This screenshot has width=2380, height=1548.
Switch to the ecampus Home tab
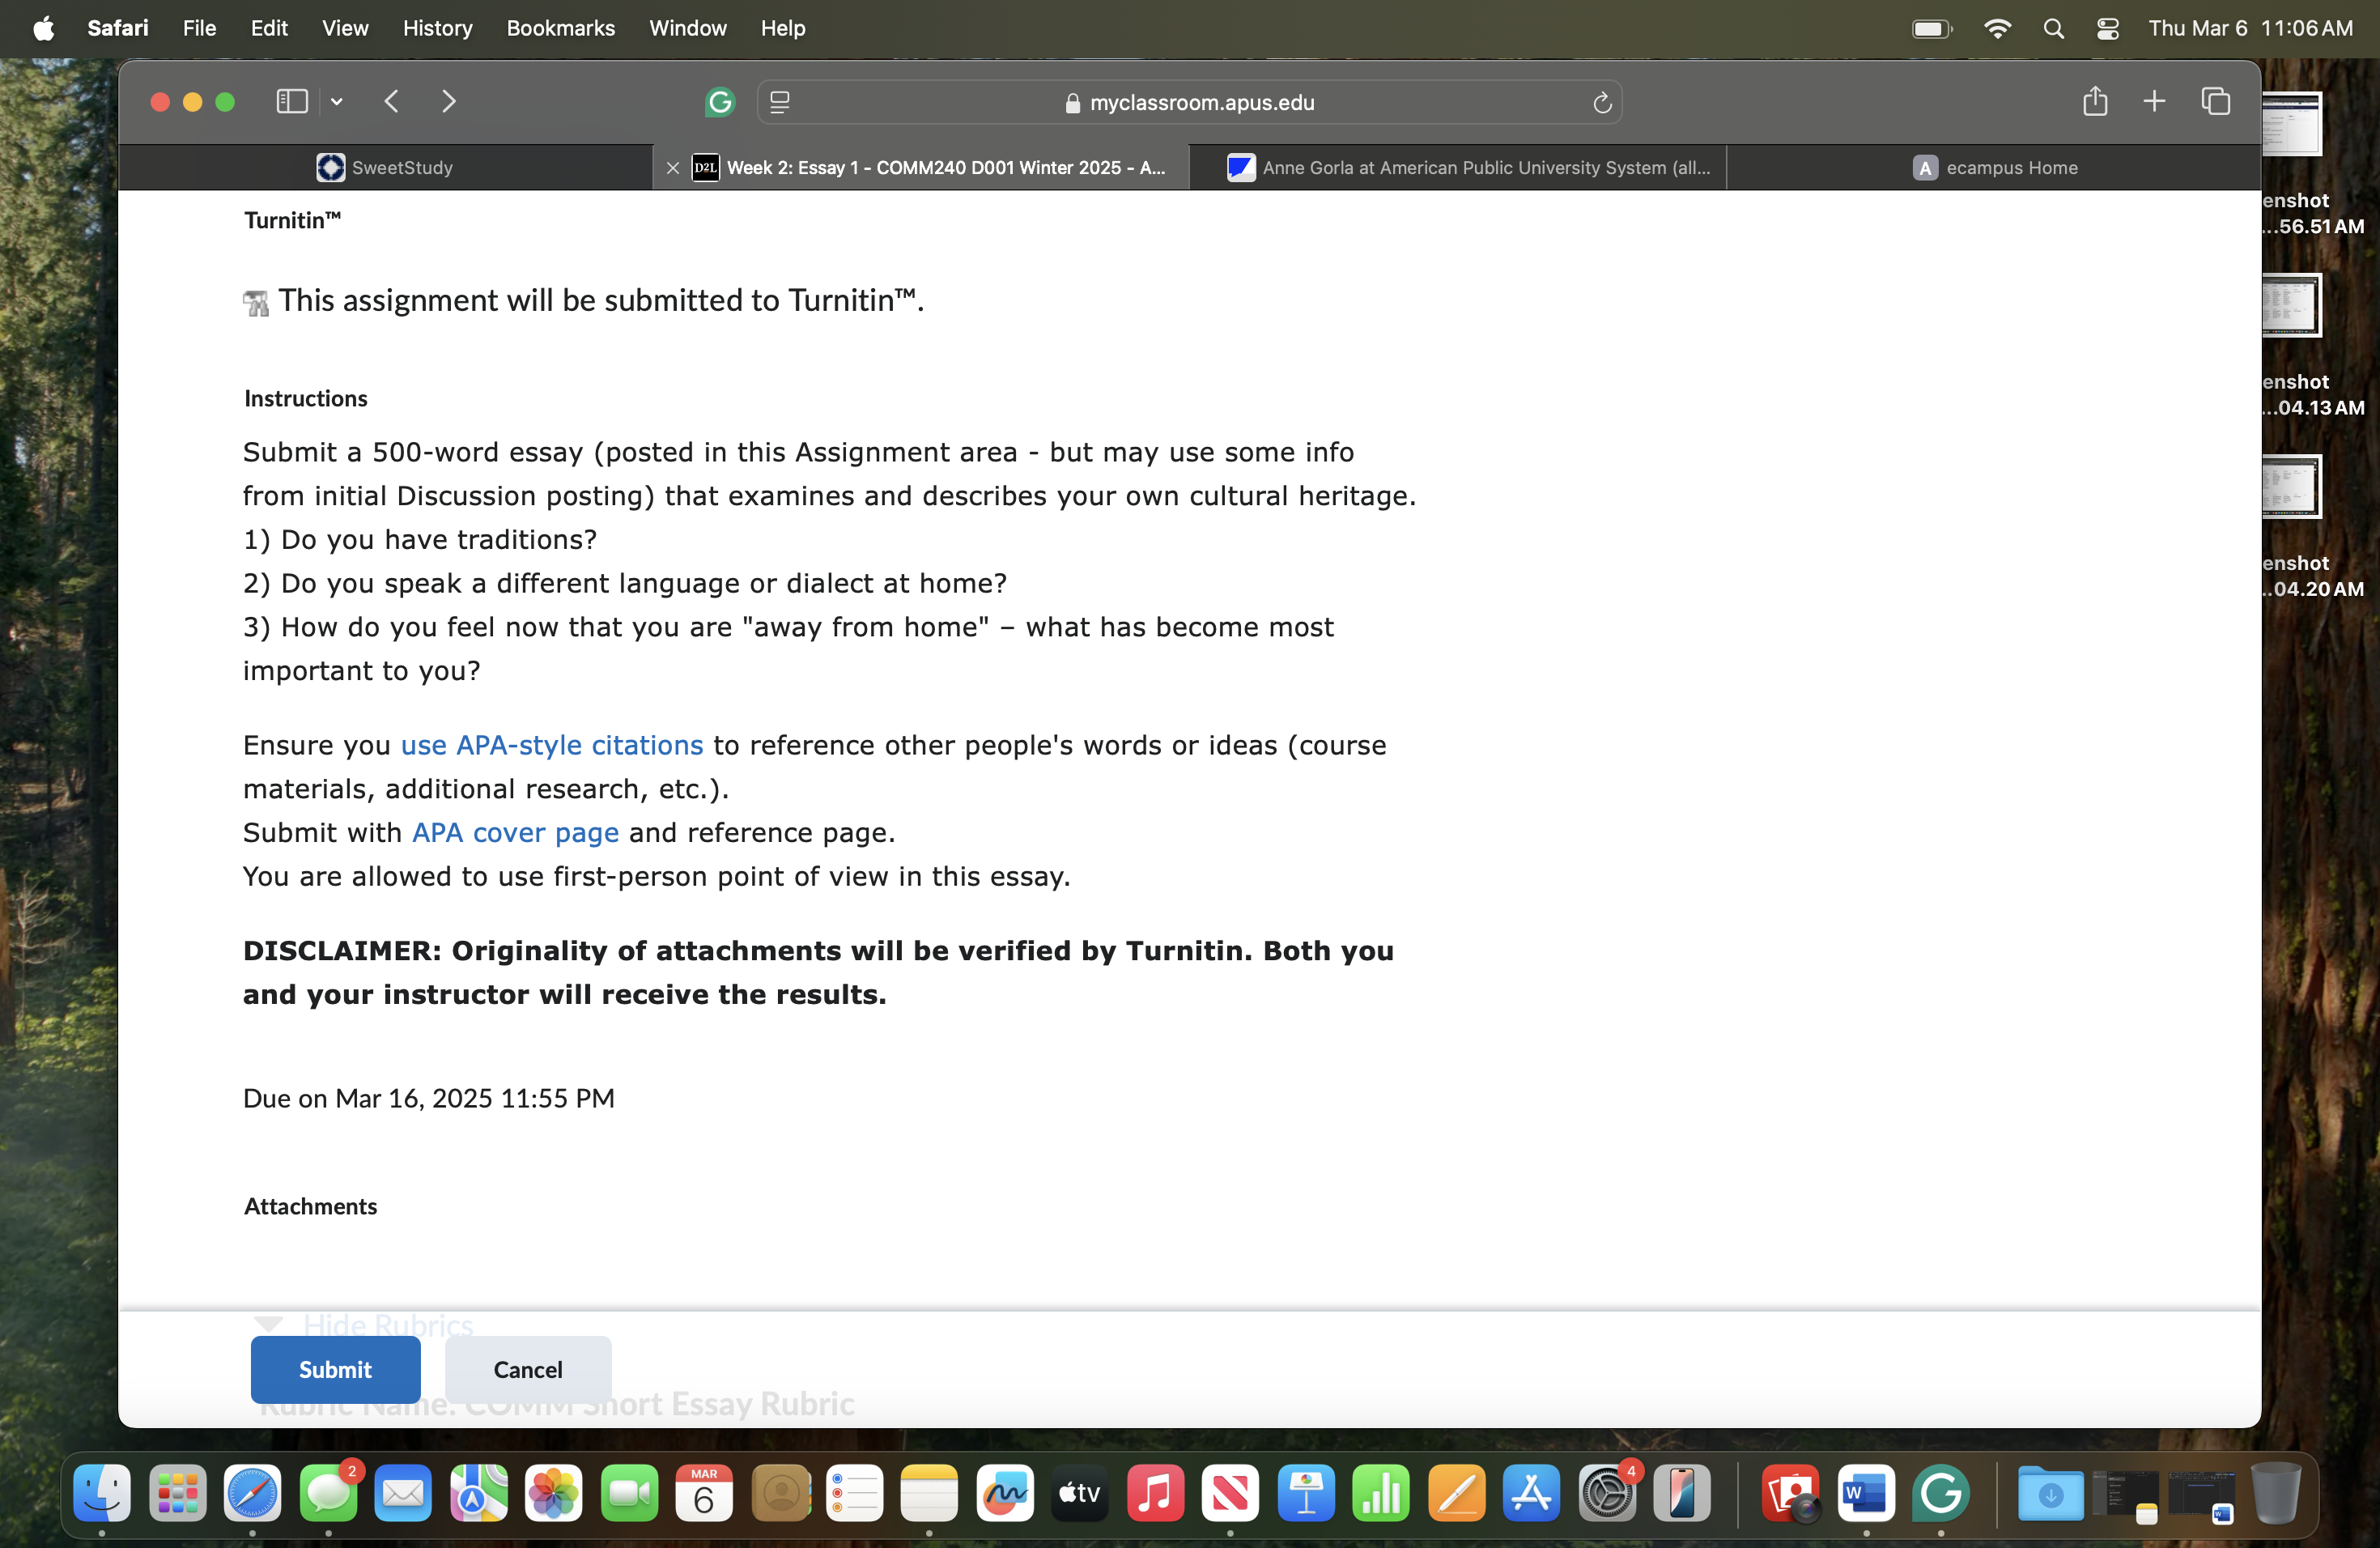[1994, 168]
